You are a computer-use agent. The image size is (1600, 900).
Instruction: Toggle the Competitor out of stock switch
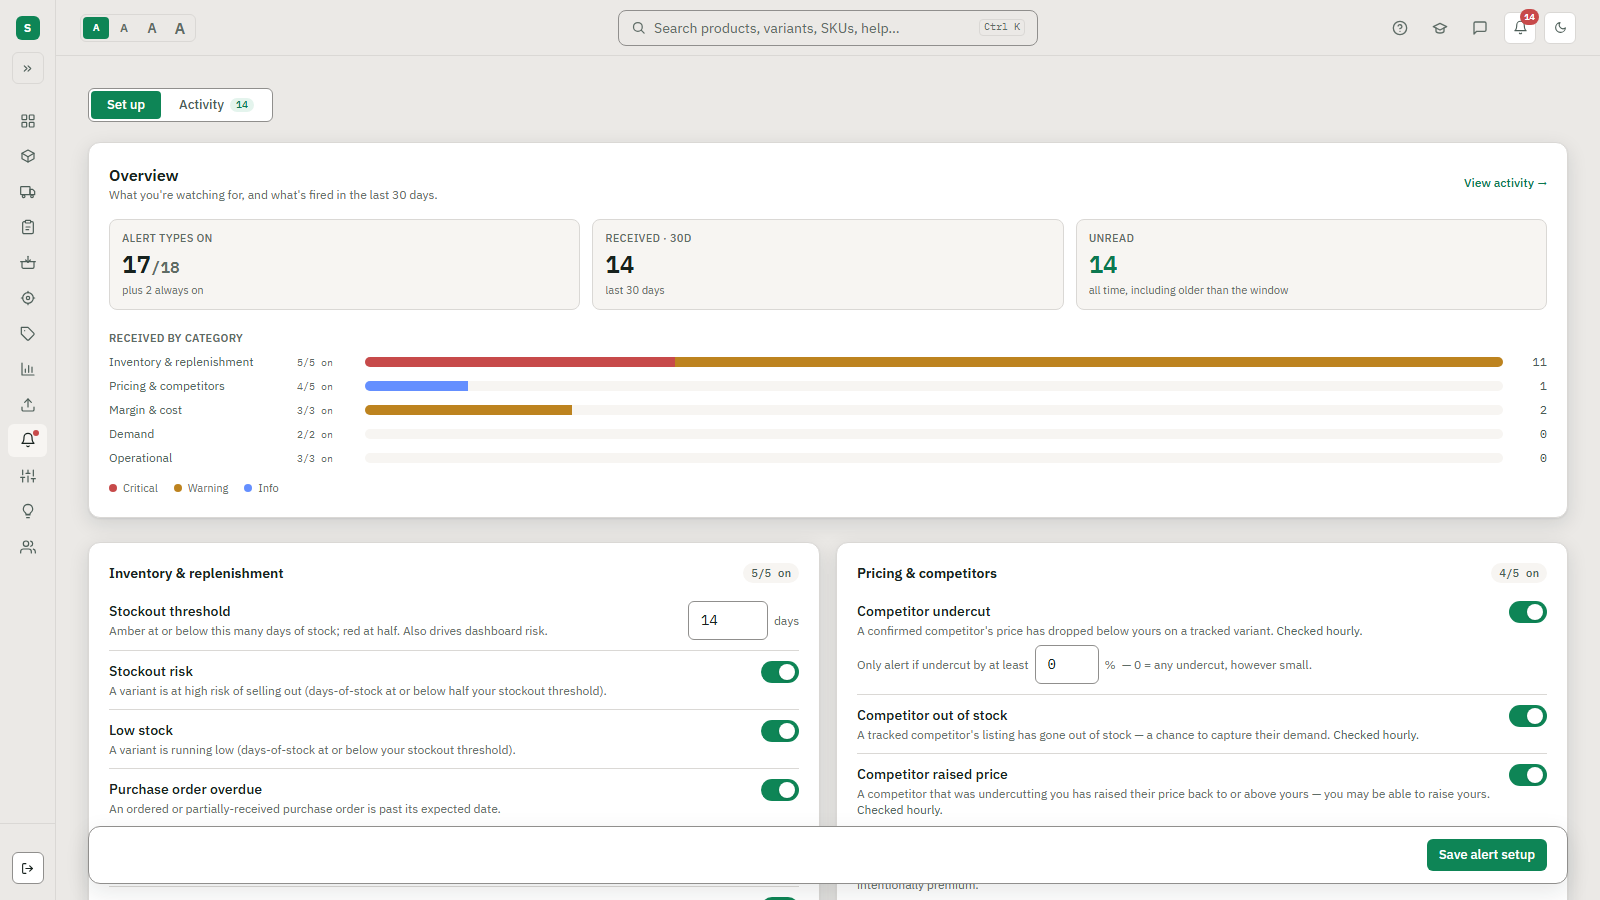coord(1528,716)
